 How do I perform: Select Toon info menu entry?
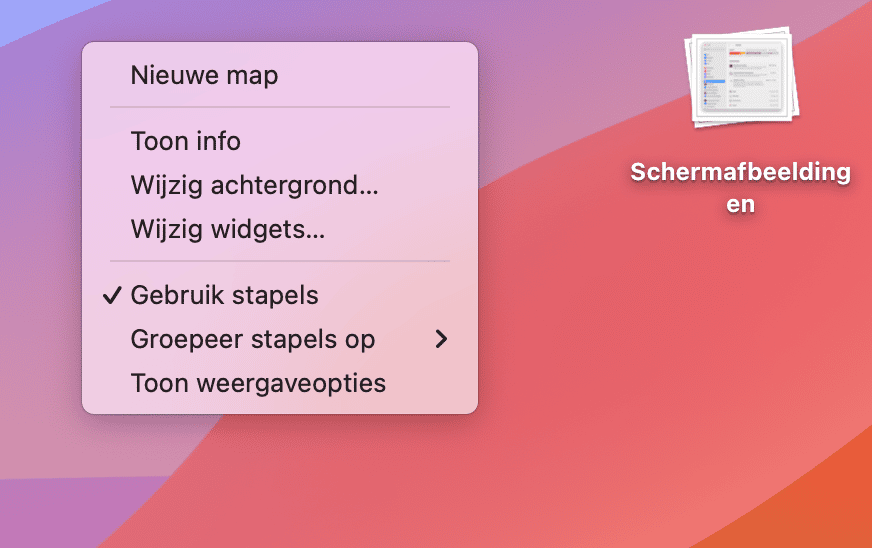(280, 141)
